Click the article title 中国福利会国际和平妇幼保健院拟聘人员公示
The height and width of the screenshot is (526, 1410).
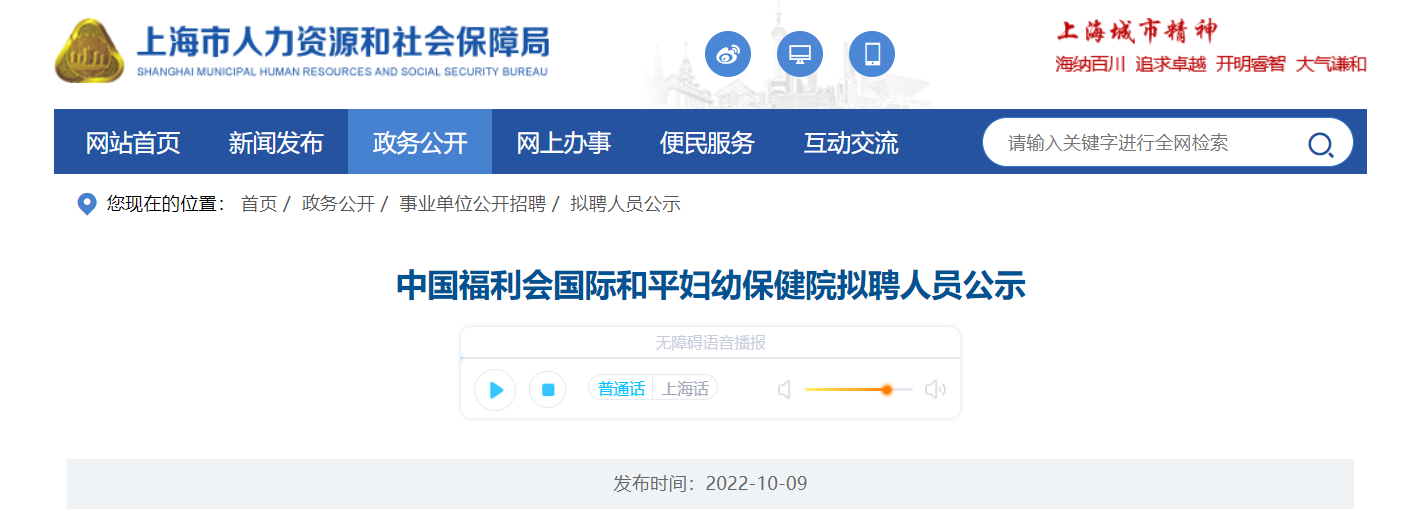(x=711, y=285)
